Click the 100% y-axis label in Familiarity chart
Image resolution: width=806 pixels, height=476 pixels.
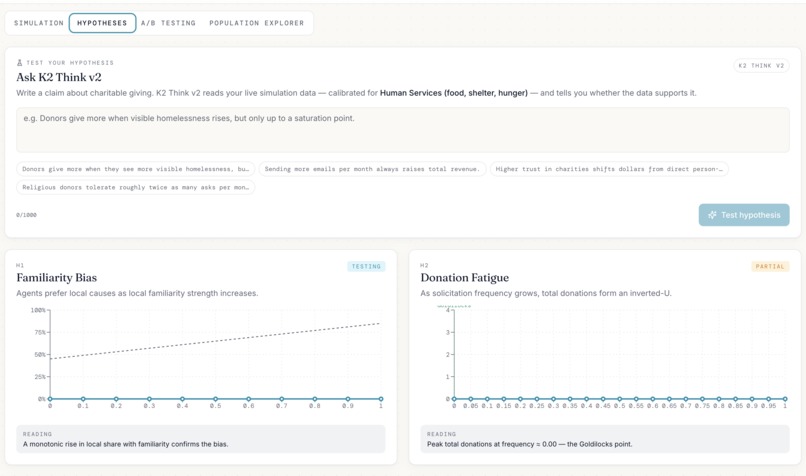click(38, 310)
